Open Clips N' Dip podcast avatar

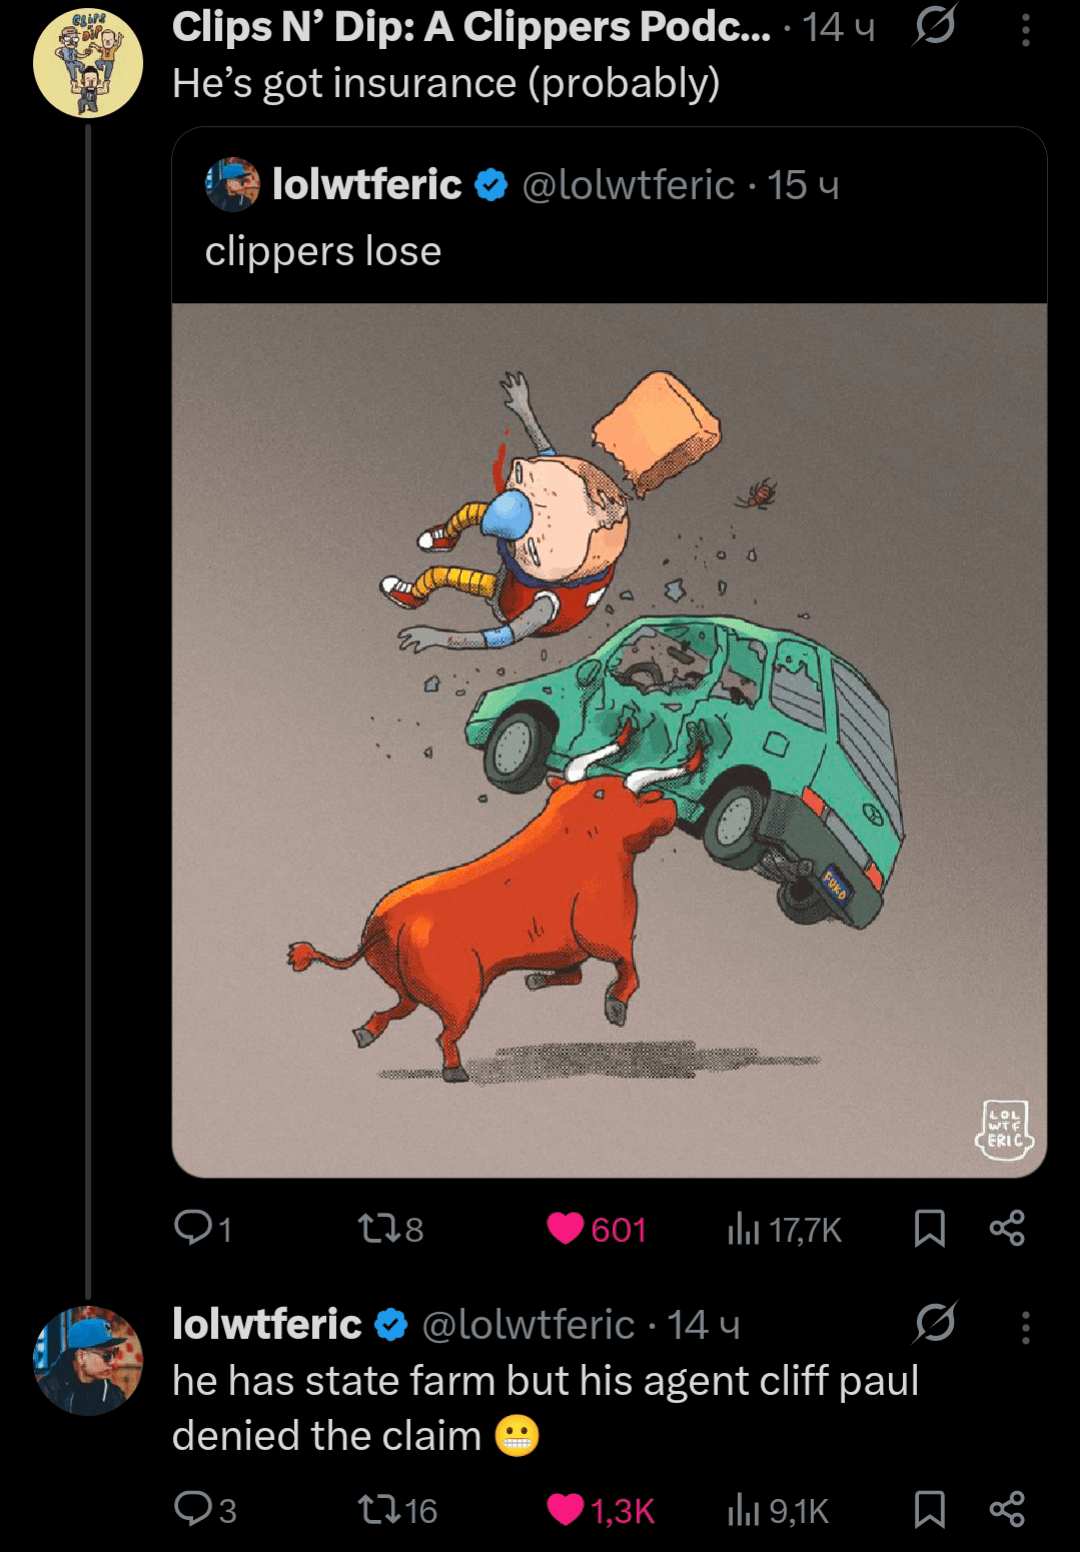click(x=88, y=63)
